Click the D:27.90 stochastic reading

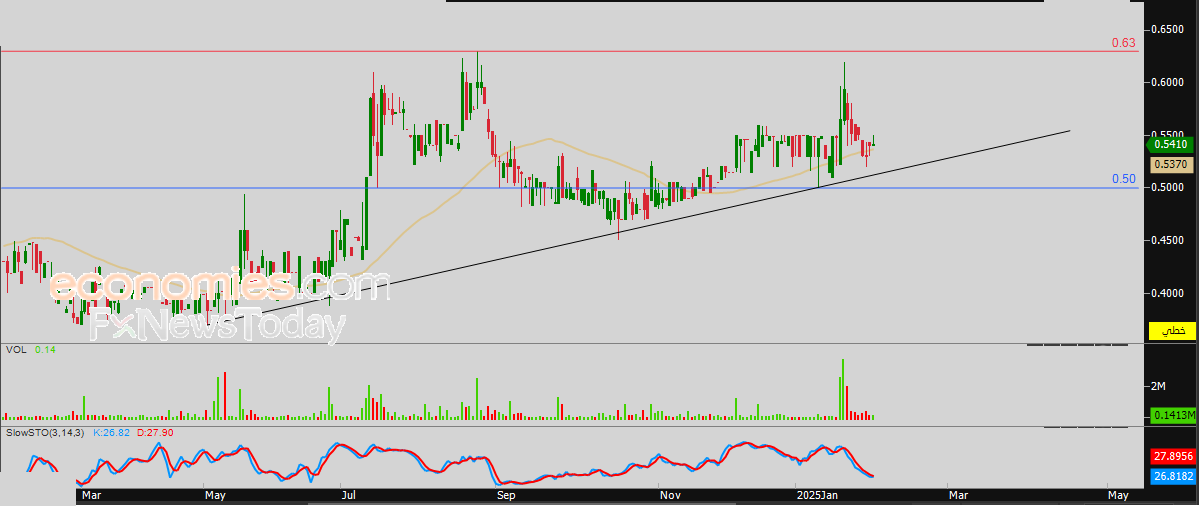coord(156,433)
